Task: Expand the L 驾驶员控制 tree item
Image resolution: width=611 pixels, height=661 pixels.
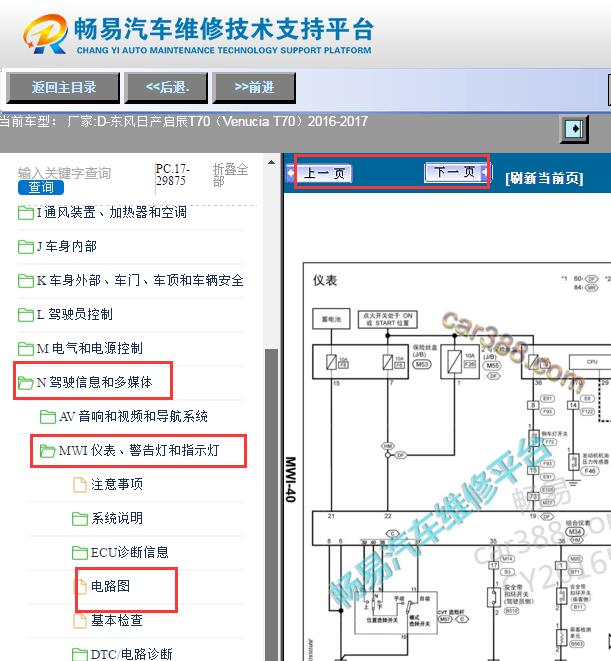Action: [x=74, y=314]
